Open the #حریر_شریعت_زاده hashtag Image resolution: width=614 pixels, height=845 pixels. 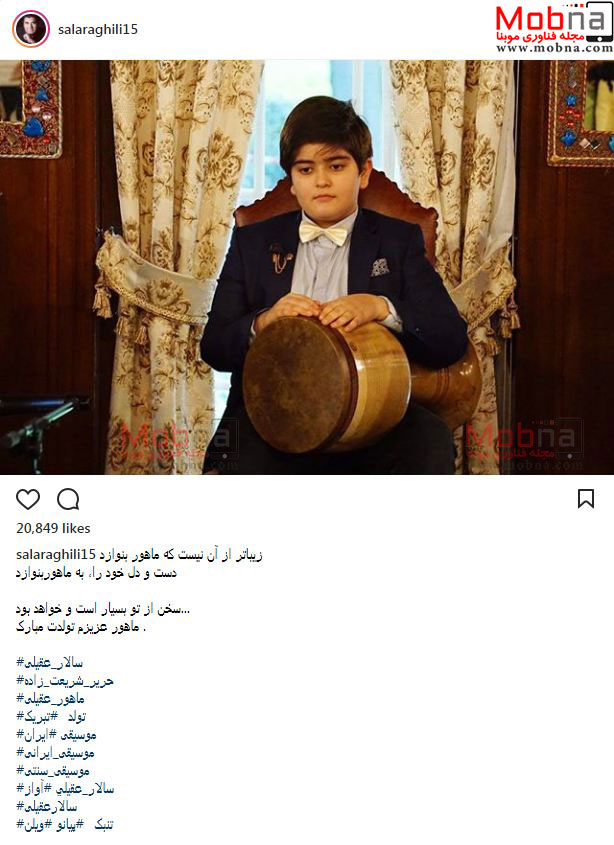coord(65,681)
